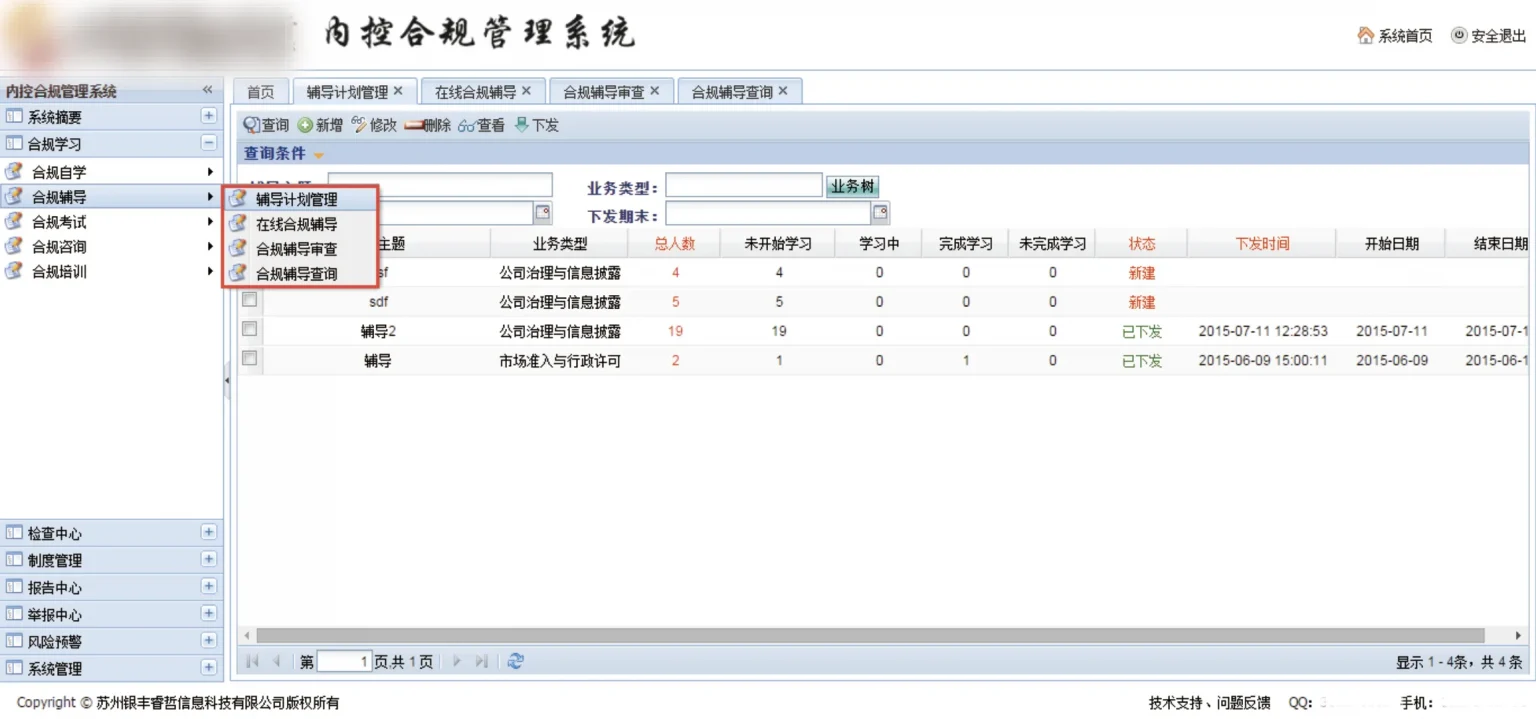Expand the 系统管理 sidebar section
The image size is (1536, 719).
tap(208, 668)
